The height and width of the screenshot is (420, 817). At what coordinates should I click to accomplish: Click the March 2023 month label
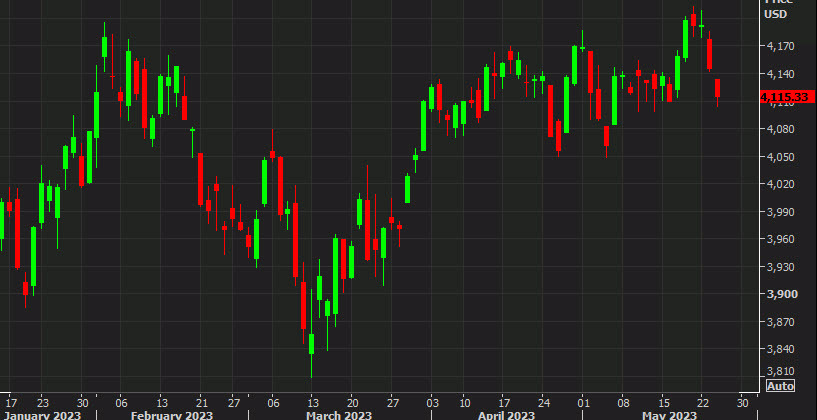pos(339,415)
